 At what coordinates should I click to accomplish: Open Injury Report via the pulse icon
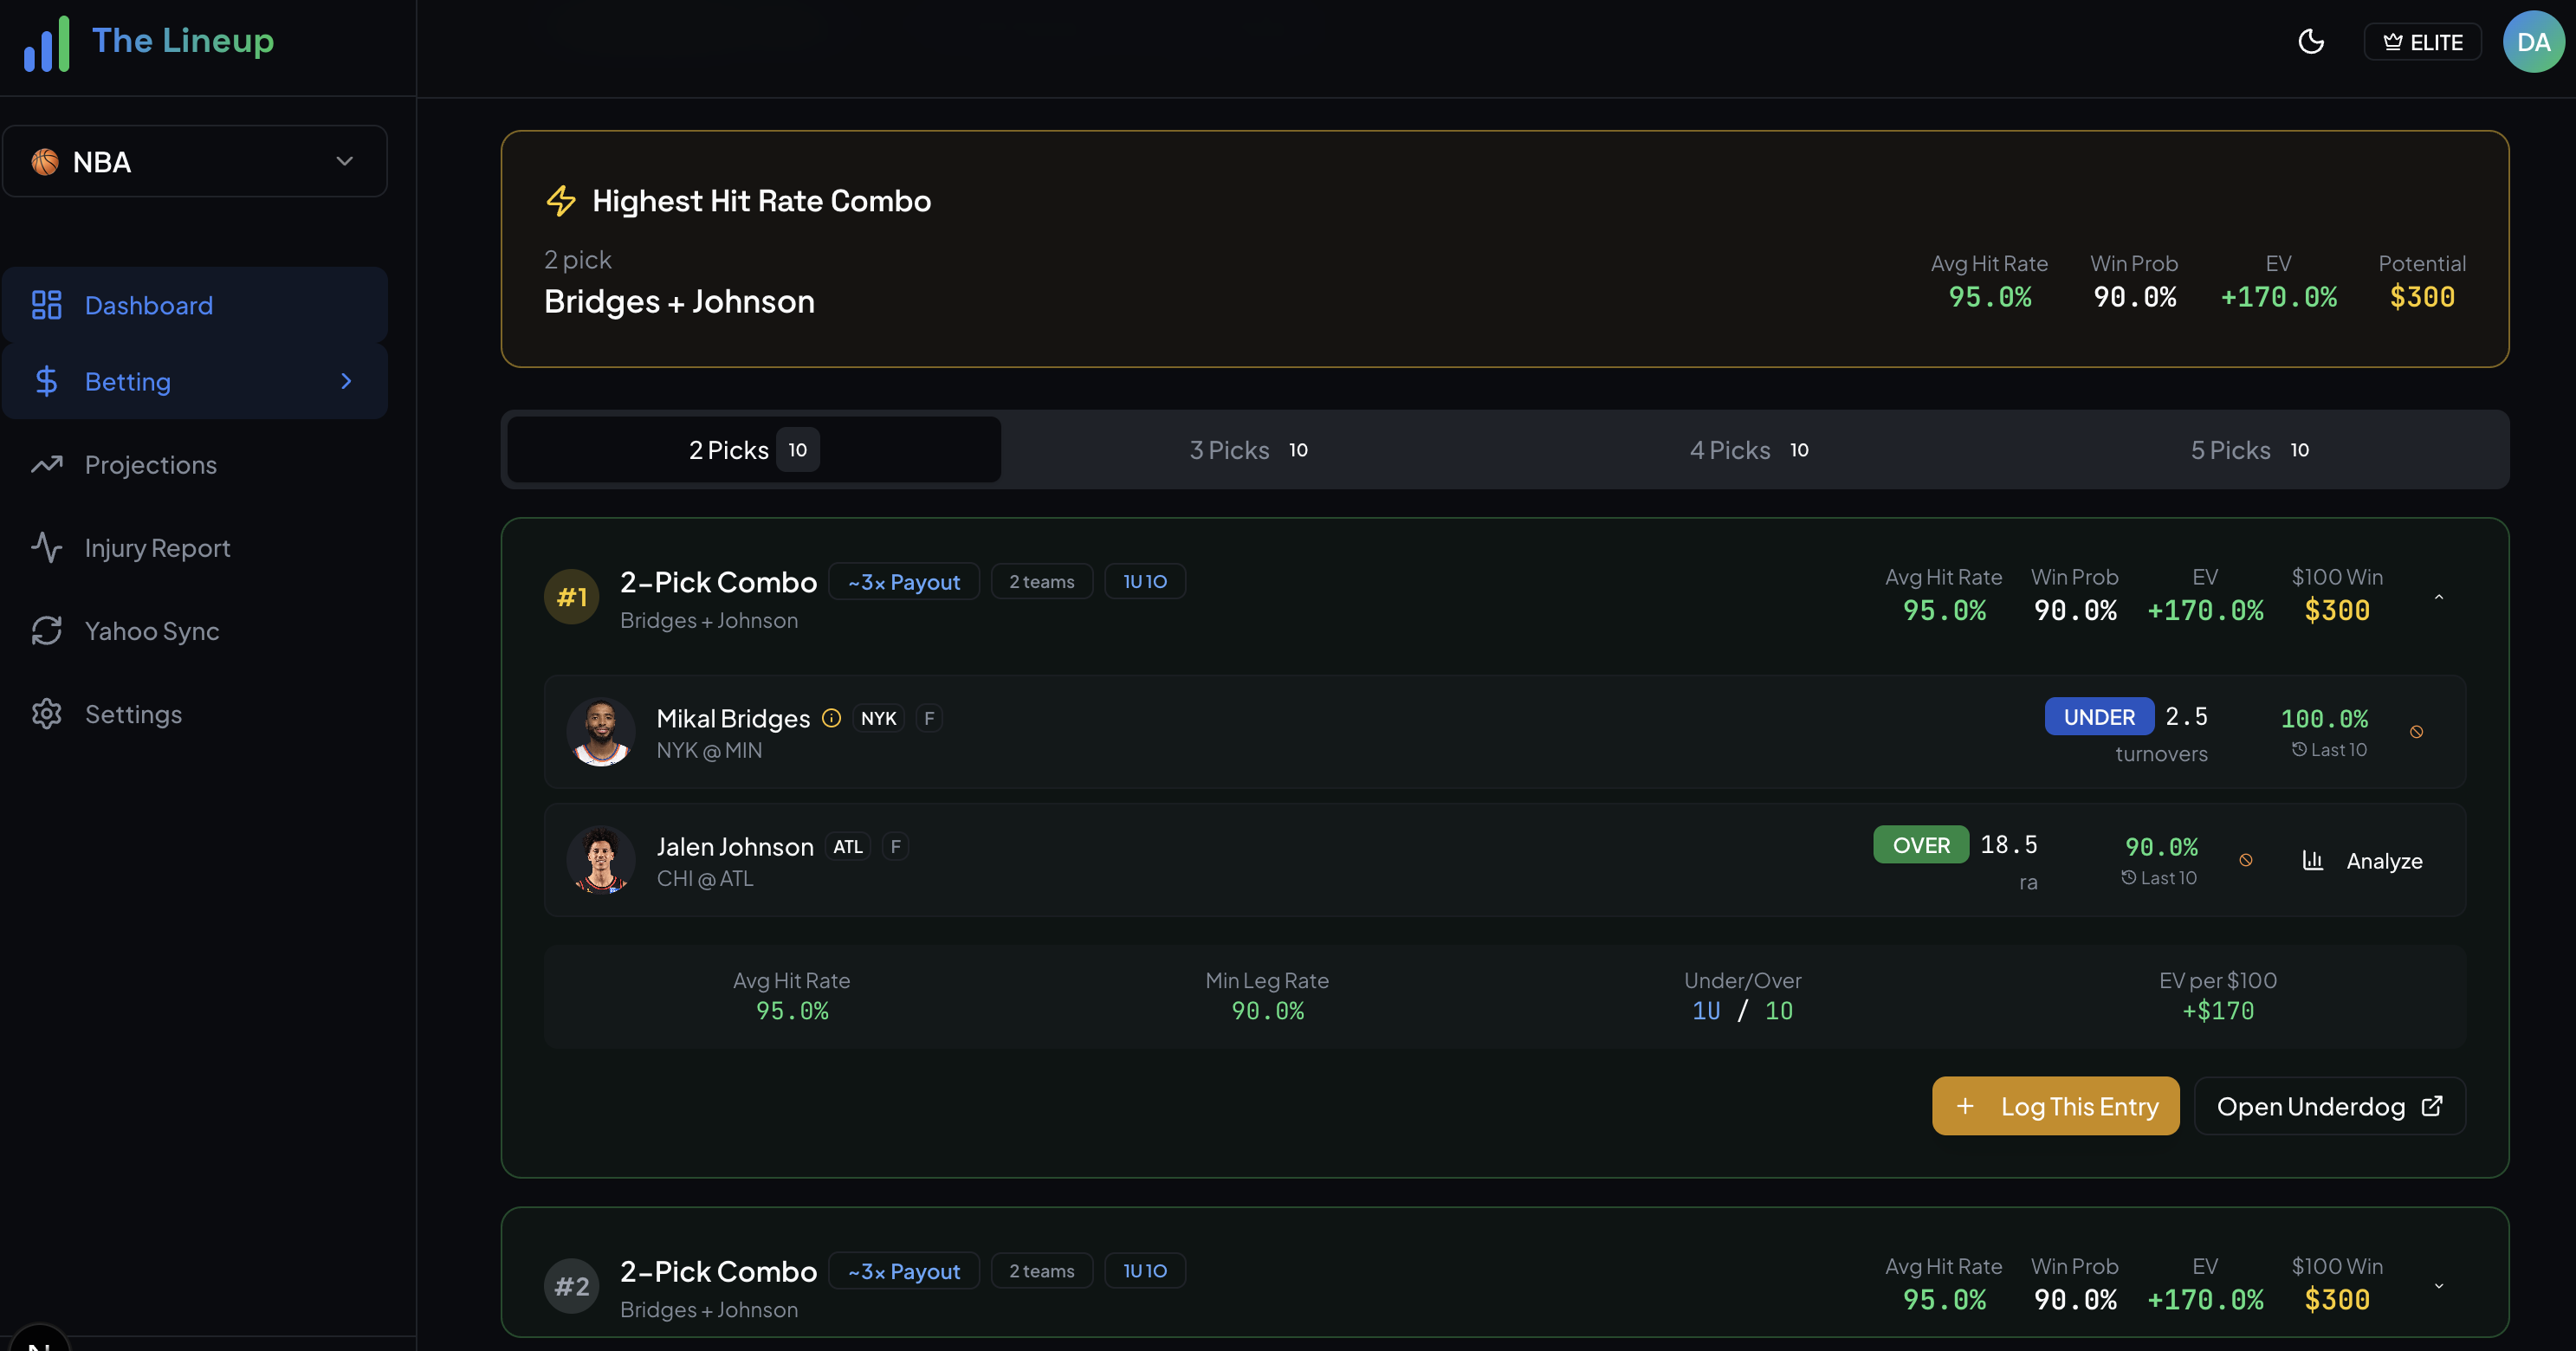(46, 547)
